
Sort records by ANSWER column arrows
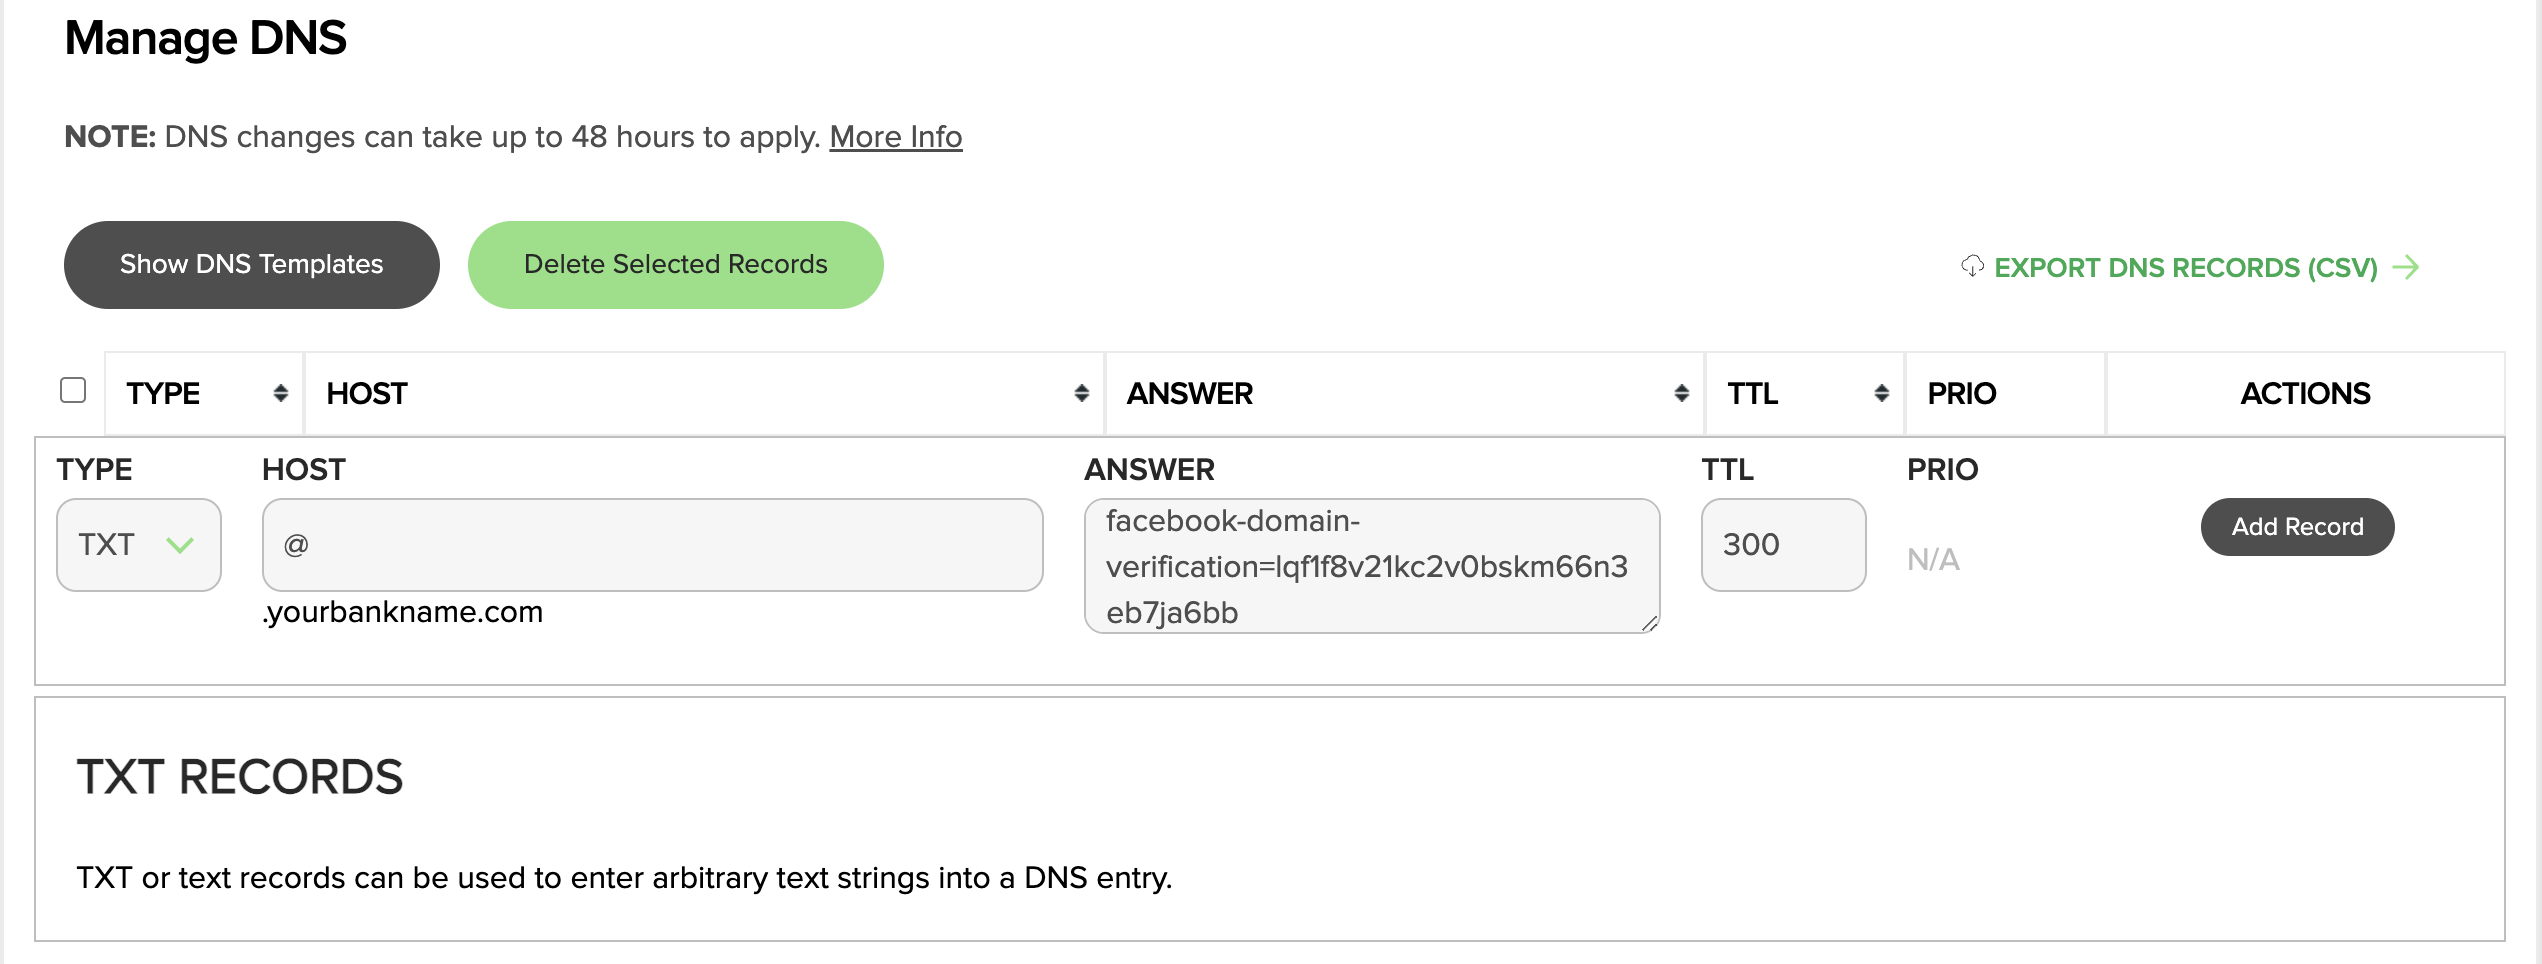[1681, 394]
